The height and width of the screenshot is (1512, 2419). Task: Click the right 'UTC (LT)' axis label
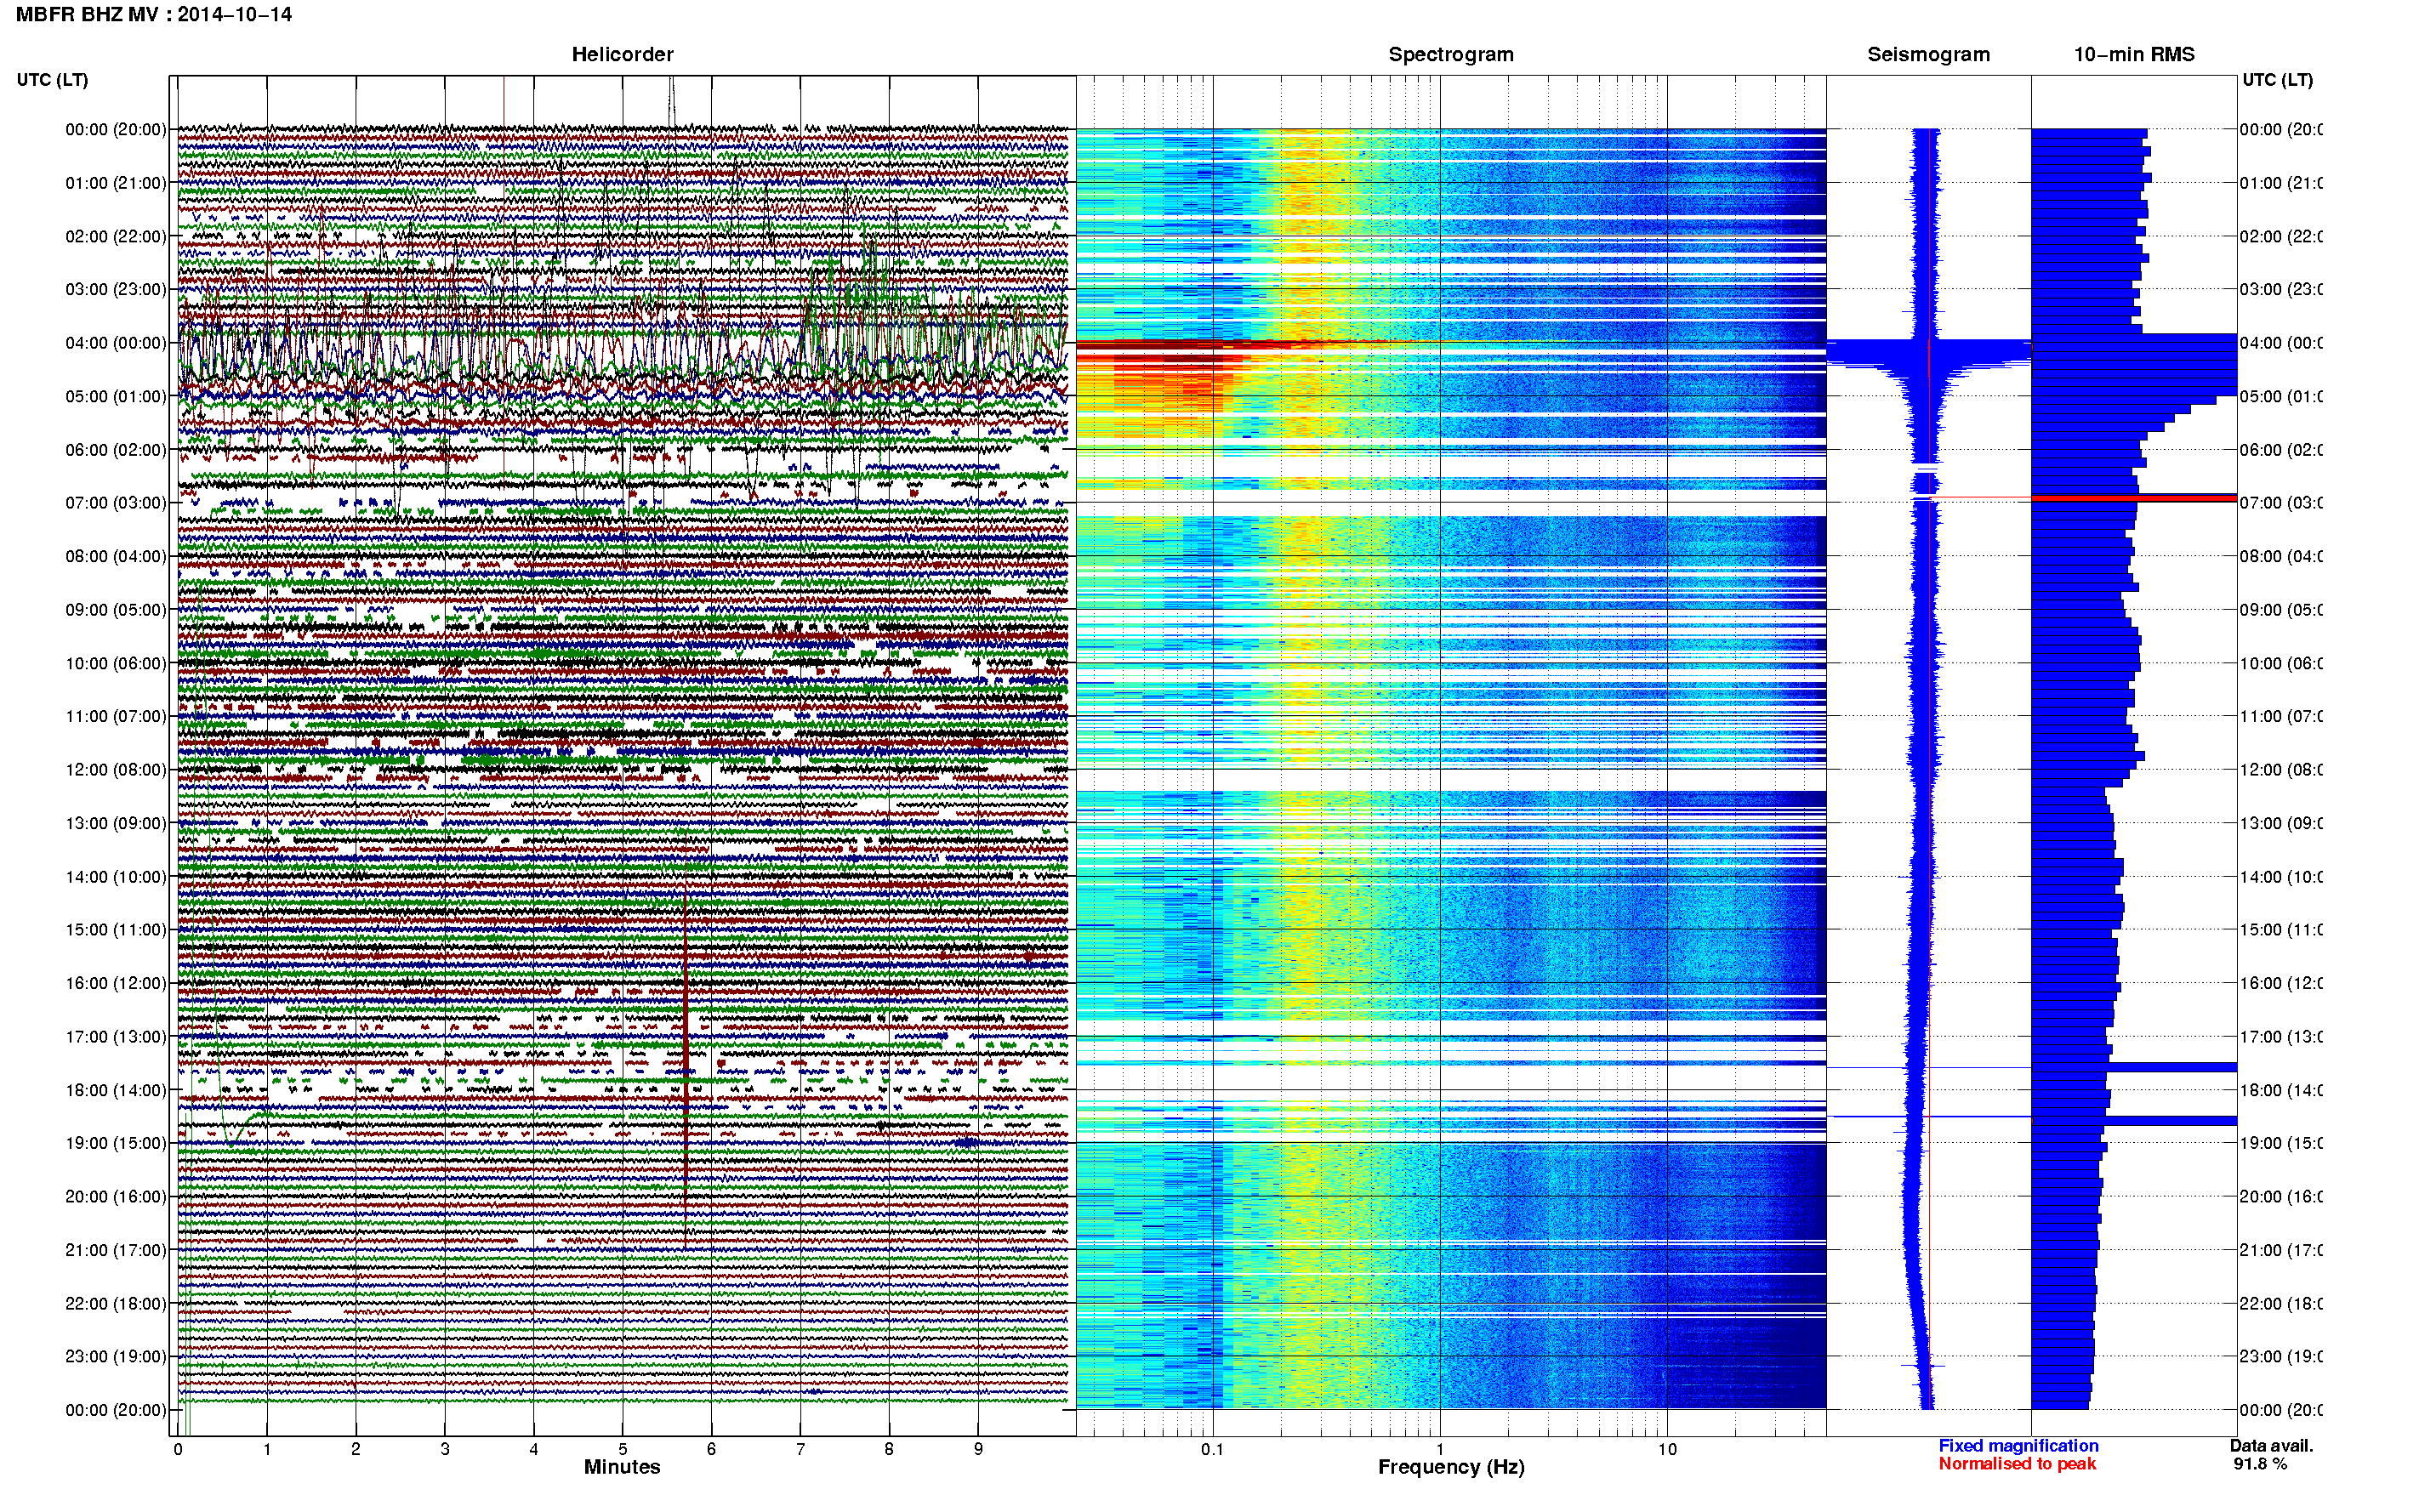[x=2277, y=80]
